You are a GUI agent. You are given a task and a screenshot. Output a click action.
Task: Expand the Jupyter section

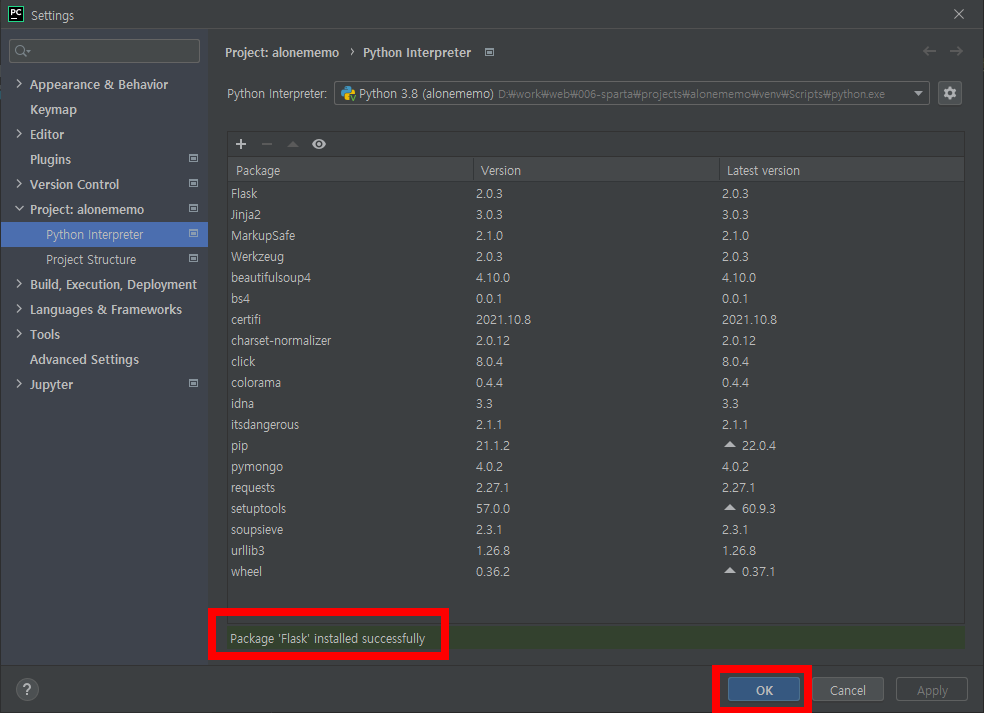(x=19, y=384)
